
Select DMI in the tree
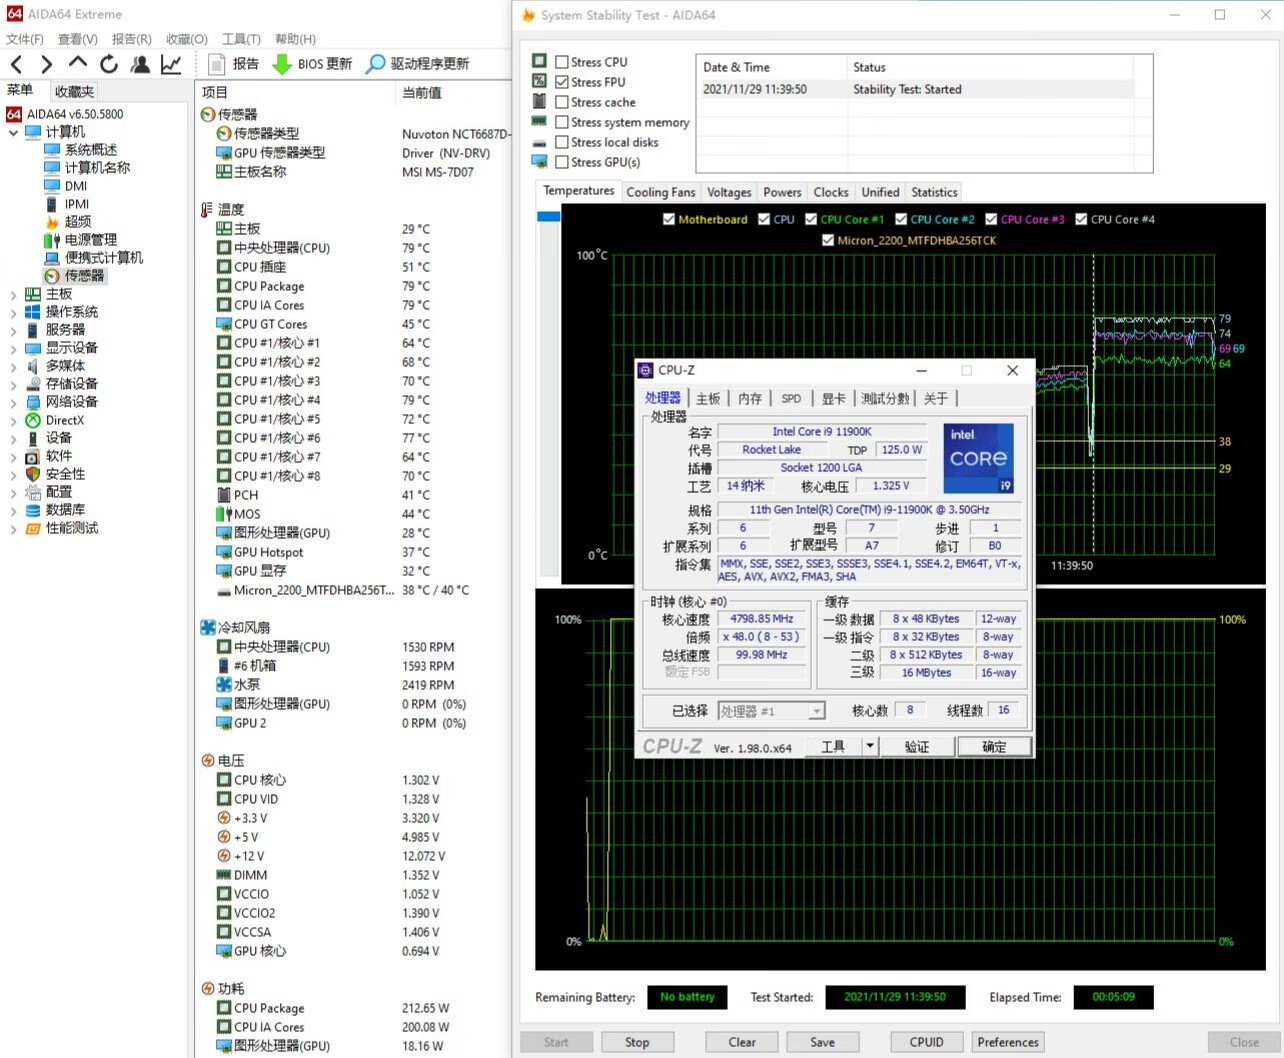pyautogui.click(x=76, y=185)
